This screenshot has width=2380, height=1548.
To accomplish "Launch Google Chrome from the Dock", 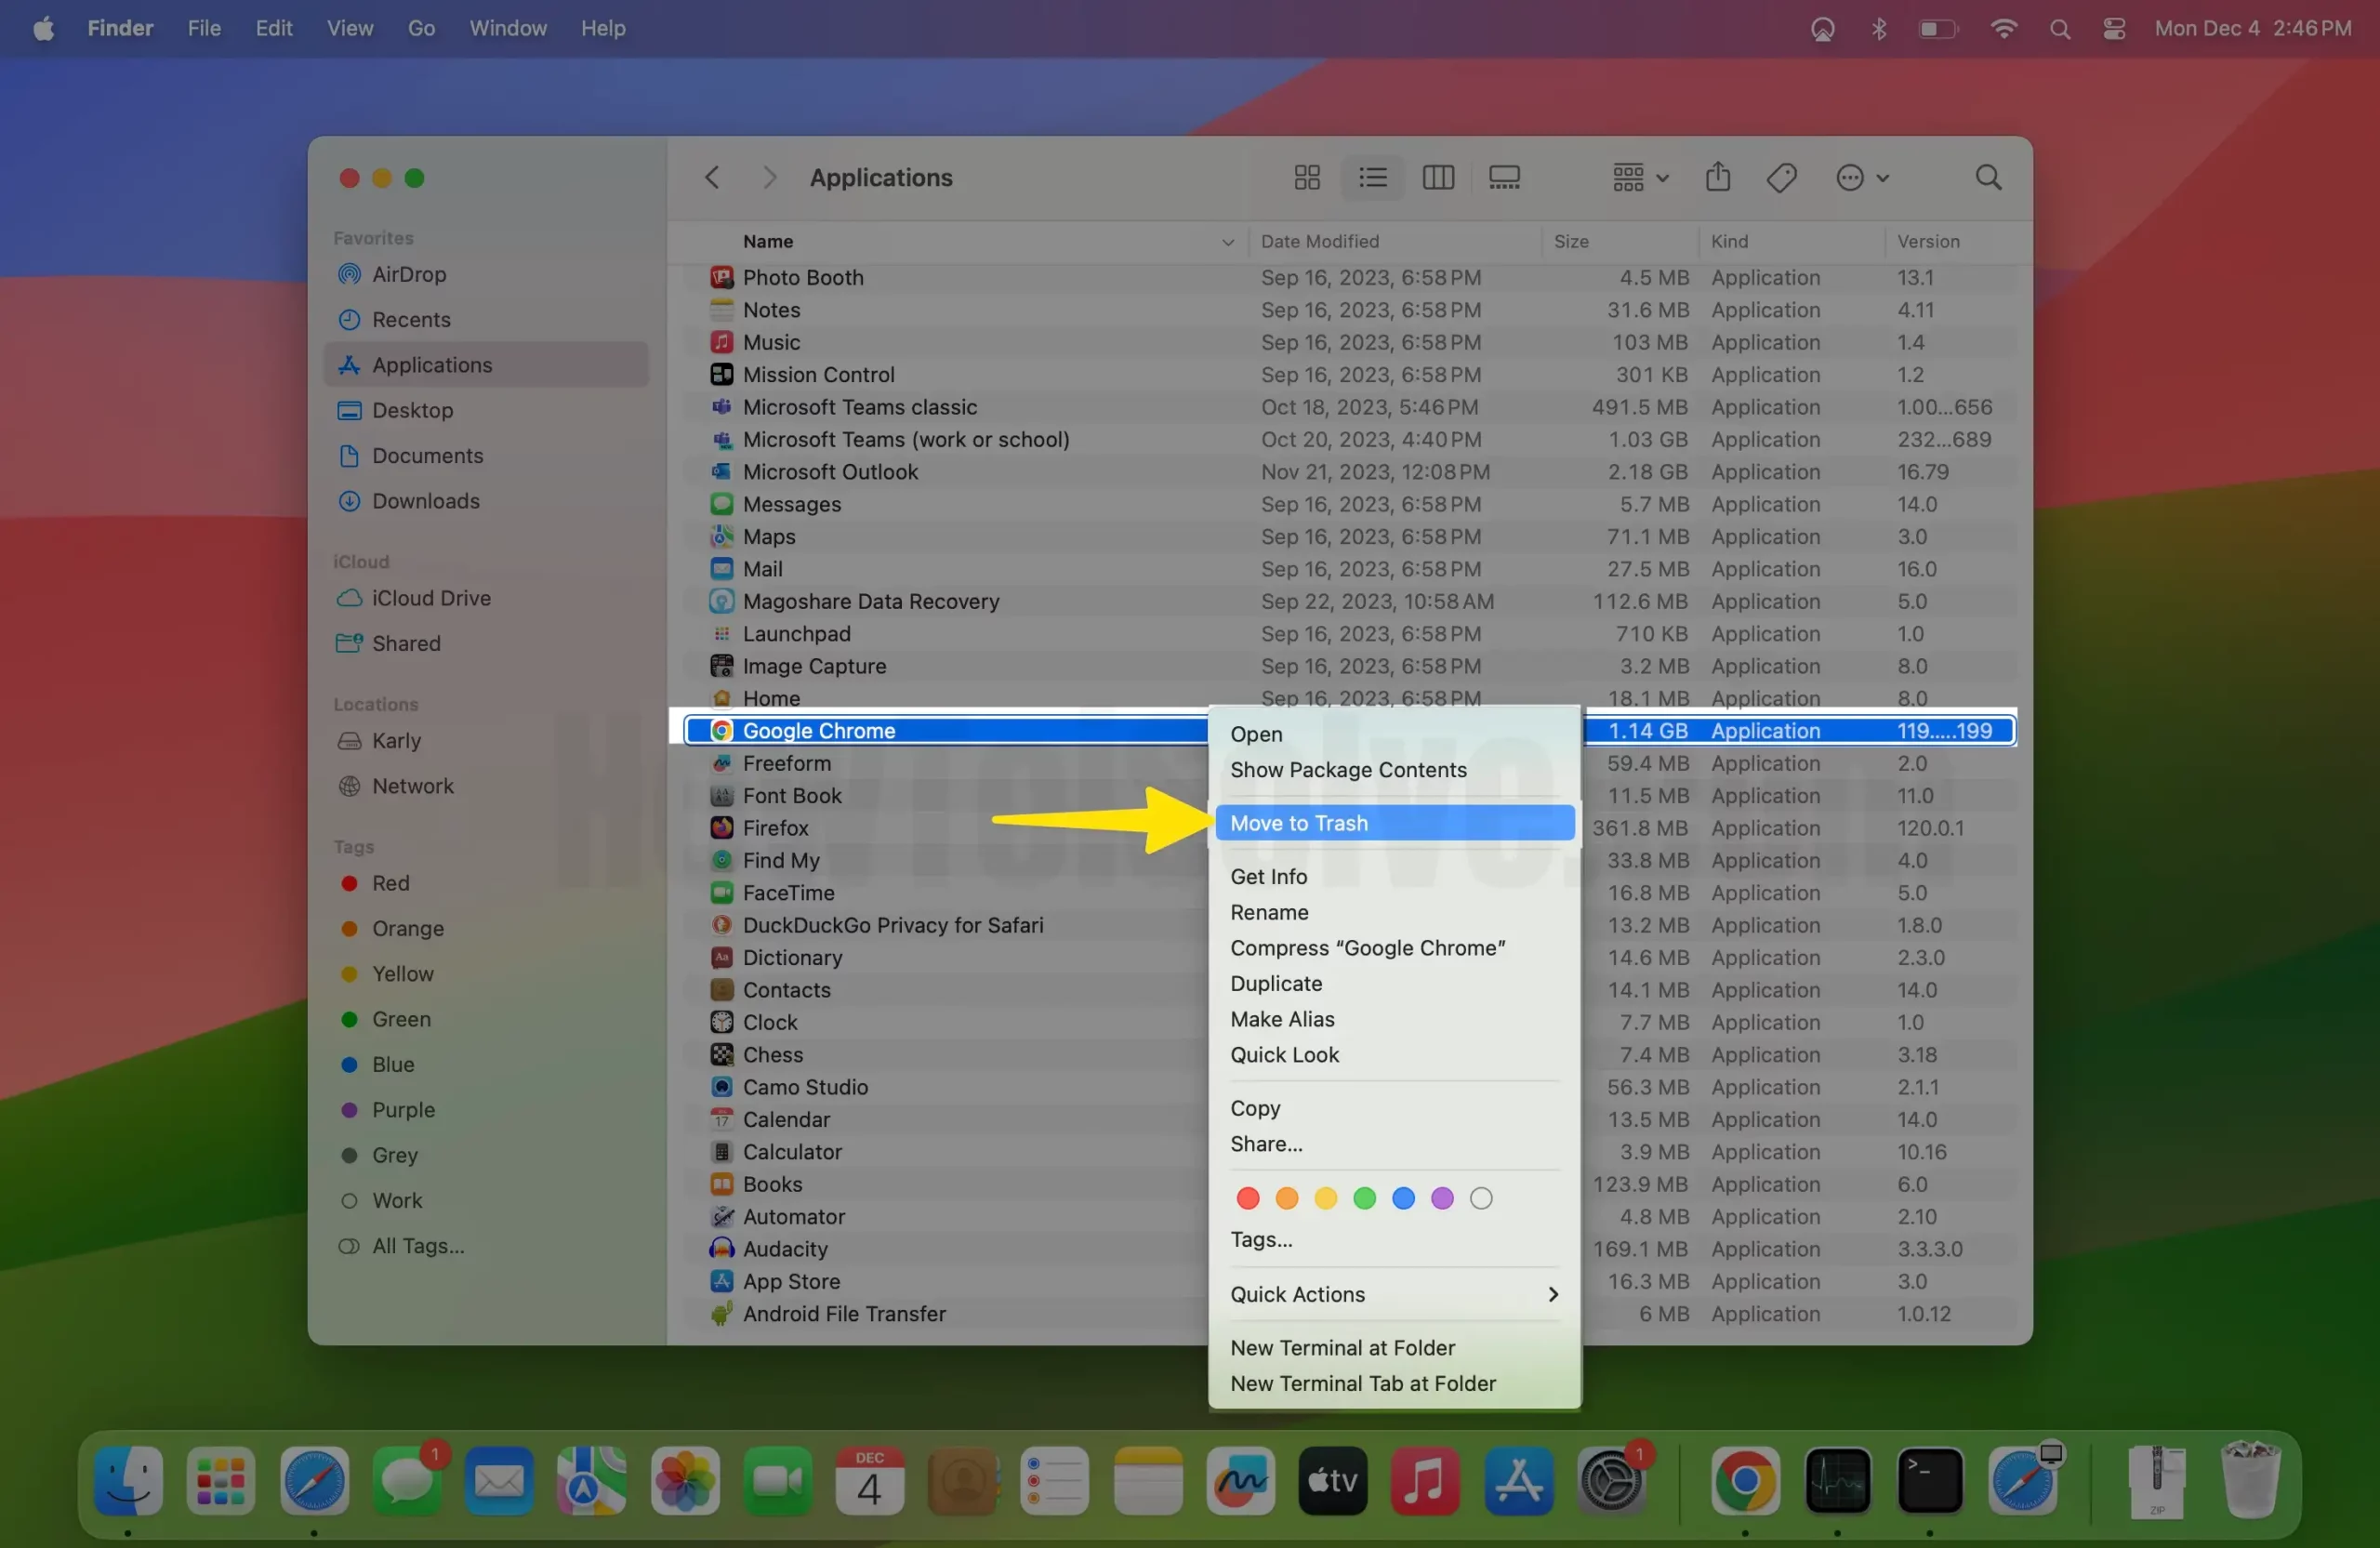I will tap(1745, 1481).
